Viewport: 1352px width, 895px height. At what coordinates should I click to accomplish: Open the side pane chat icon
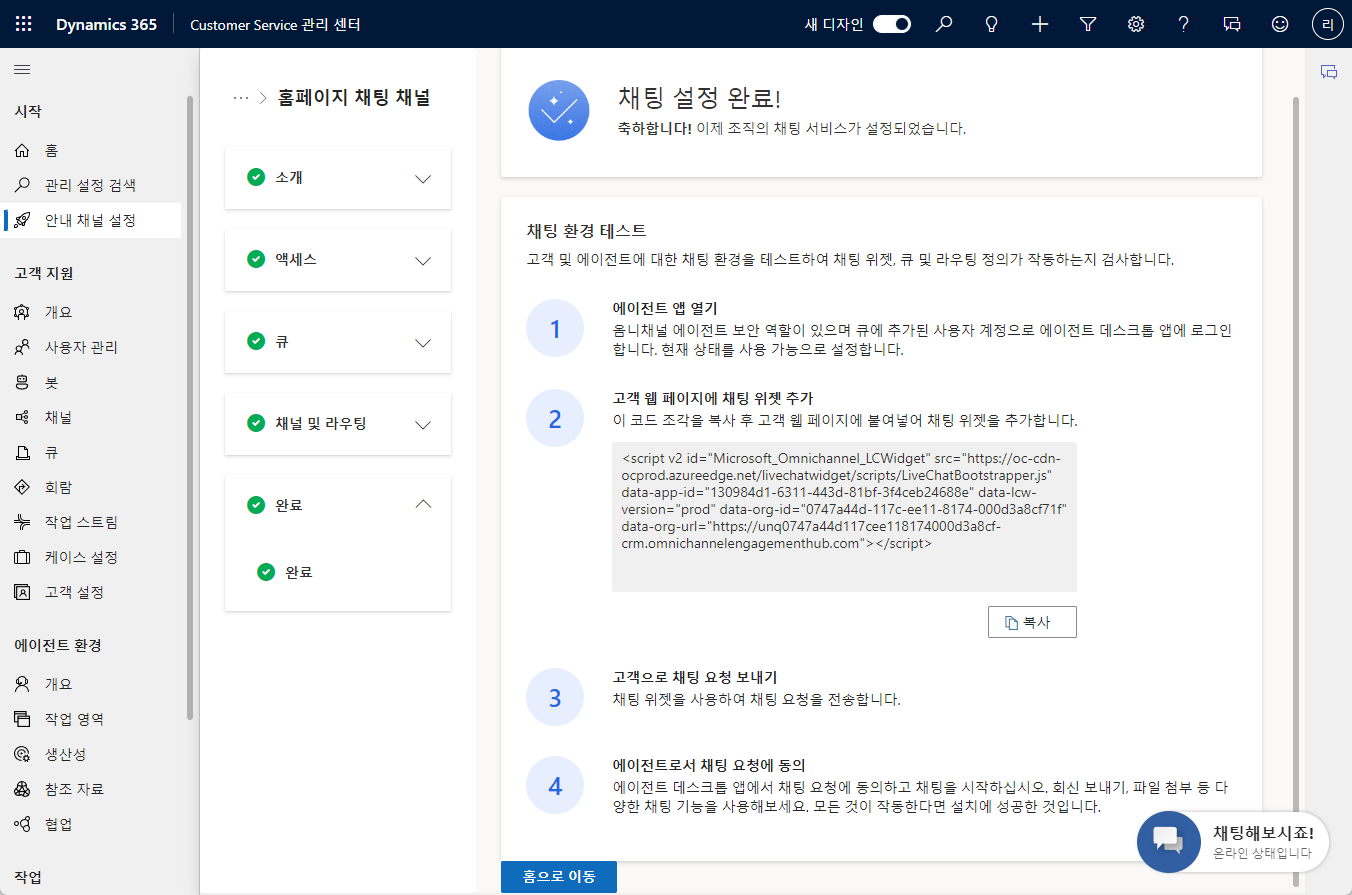[x=1329, y=72]
